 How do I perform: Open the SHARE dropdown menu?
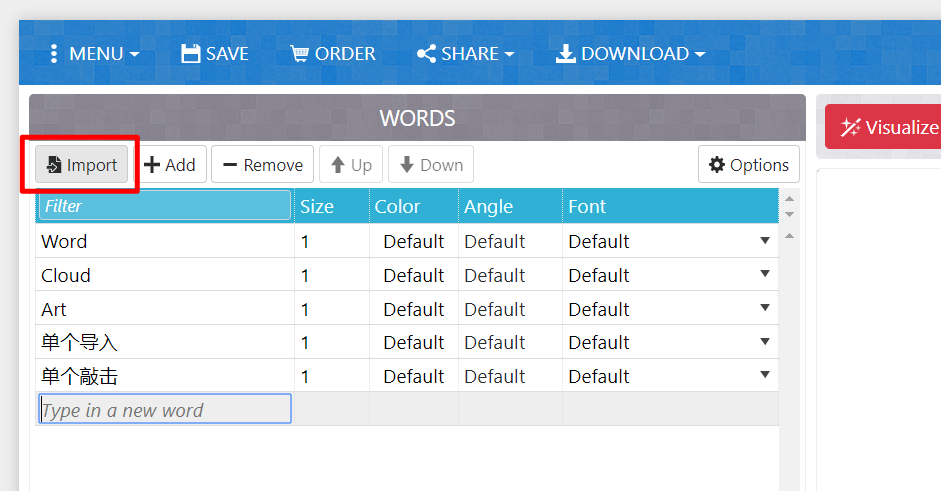[x=466, y=53]
